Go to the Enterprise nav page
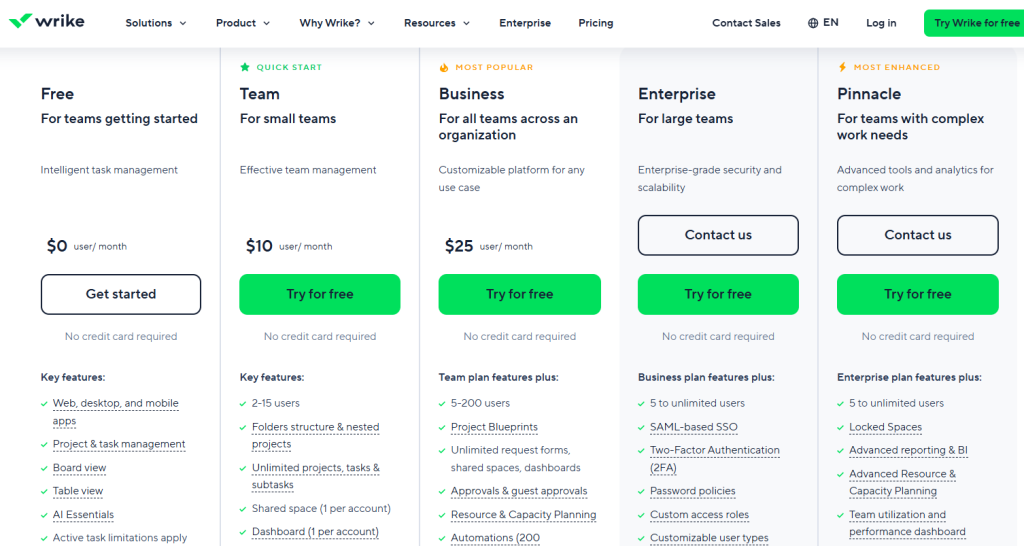 (x=525, y=23)
